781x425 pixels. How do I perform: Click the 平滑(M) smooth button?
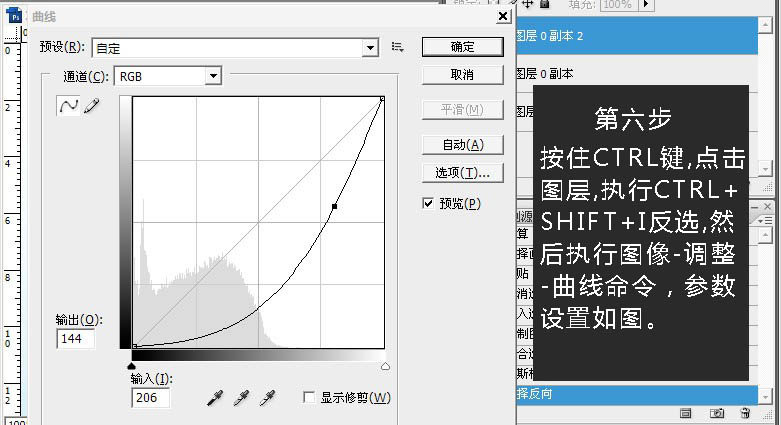tap(462, 110)
